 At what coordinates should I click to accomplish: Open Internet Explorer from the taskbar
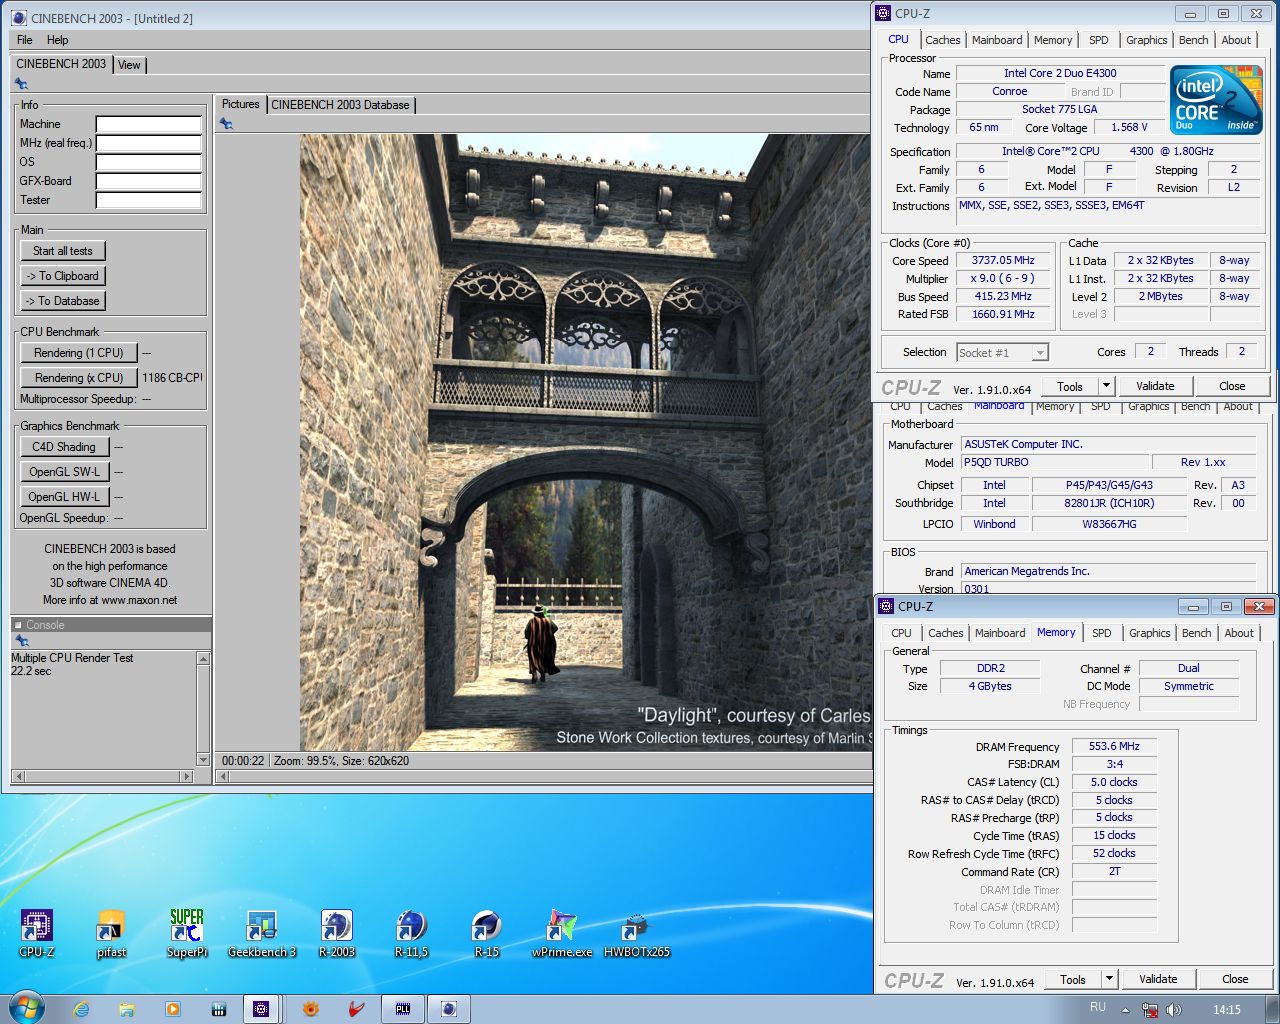click(81, 1009)
